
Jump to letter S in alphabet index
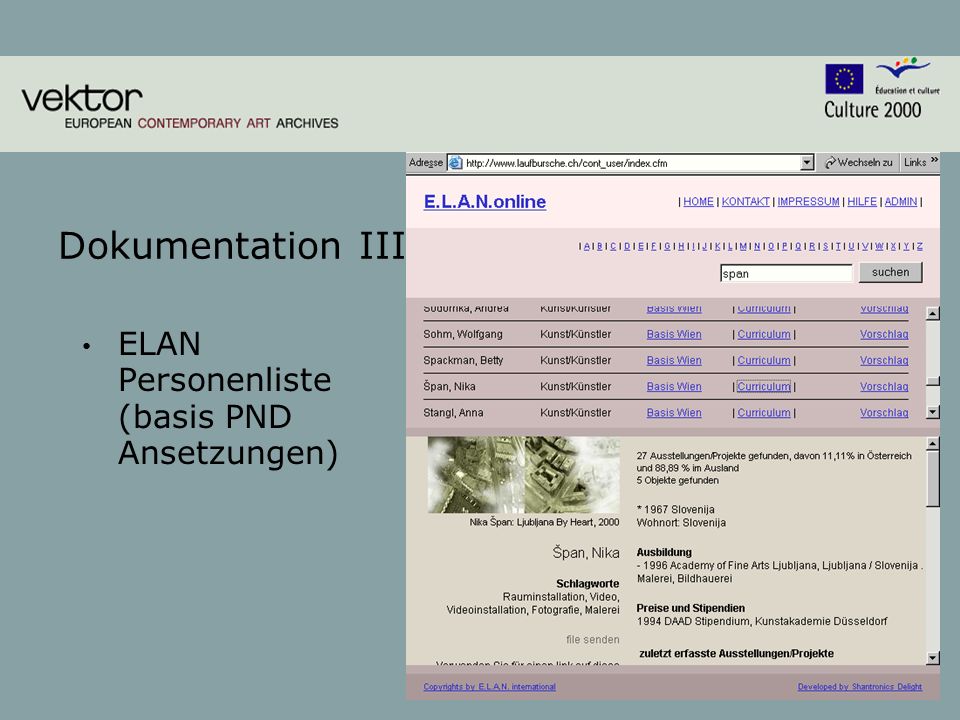pos(825,246)
